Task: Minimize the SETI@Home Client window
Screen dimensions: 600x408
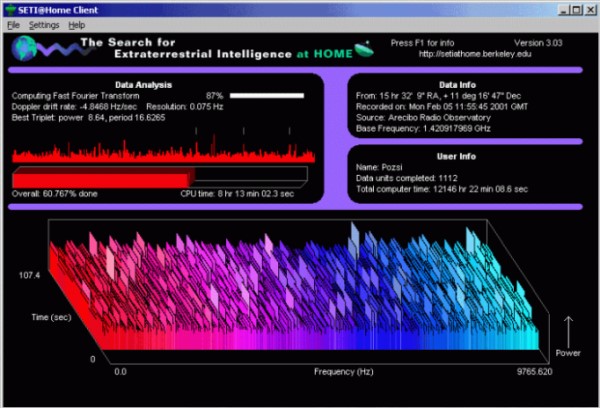Action: coord(563,10)
